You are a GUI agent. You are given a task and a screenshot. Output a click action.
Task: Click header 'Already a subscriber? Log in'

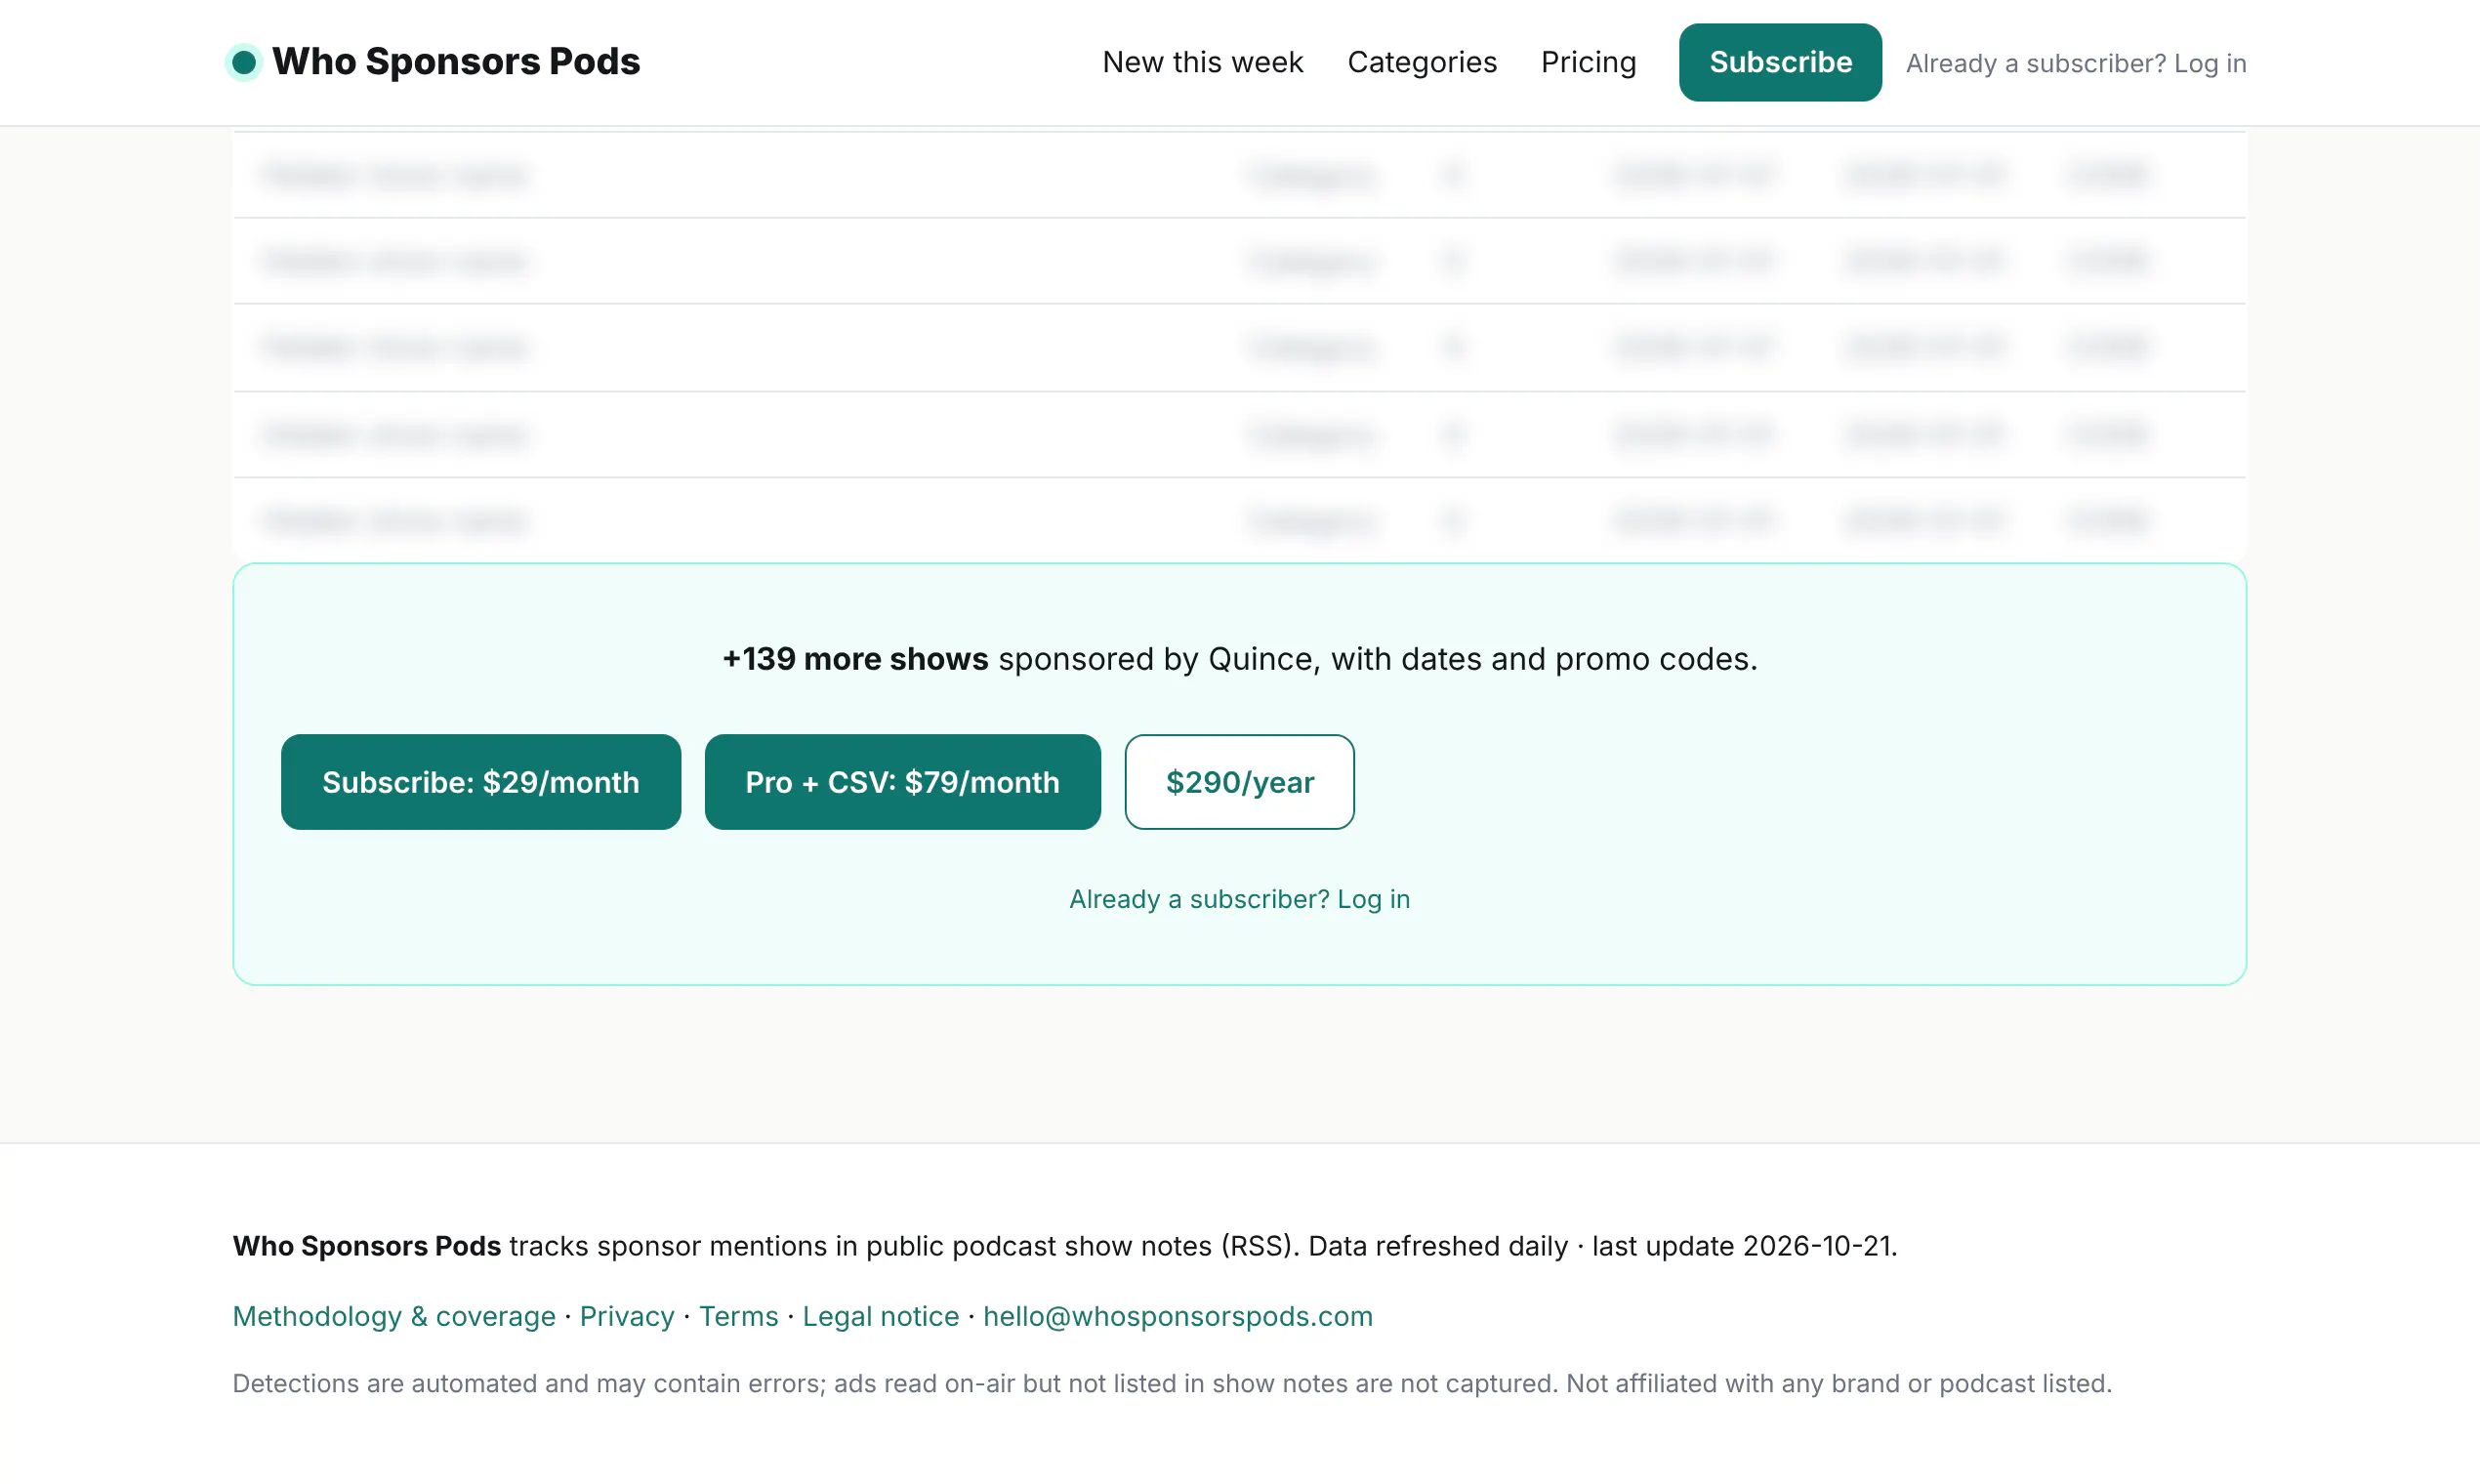pyautogui.click(x=2076, y=63)
